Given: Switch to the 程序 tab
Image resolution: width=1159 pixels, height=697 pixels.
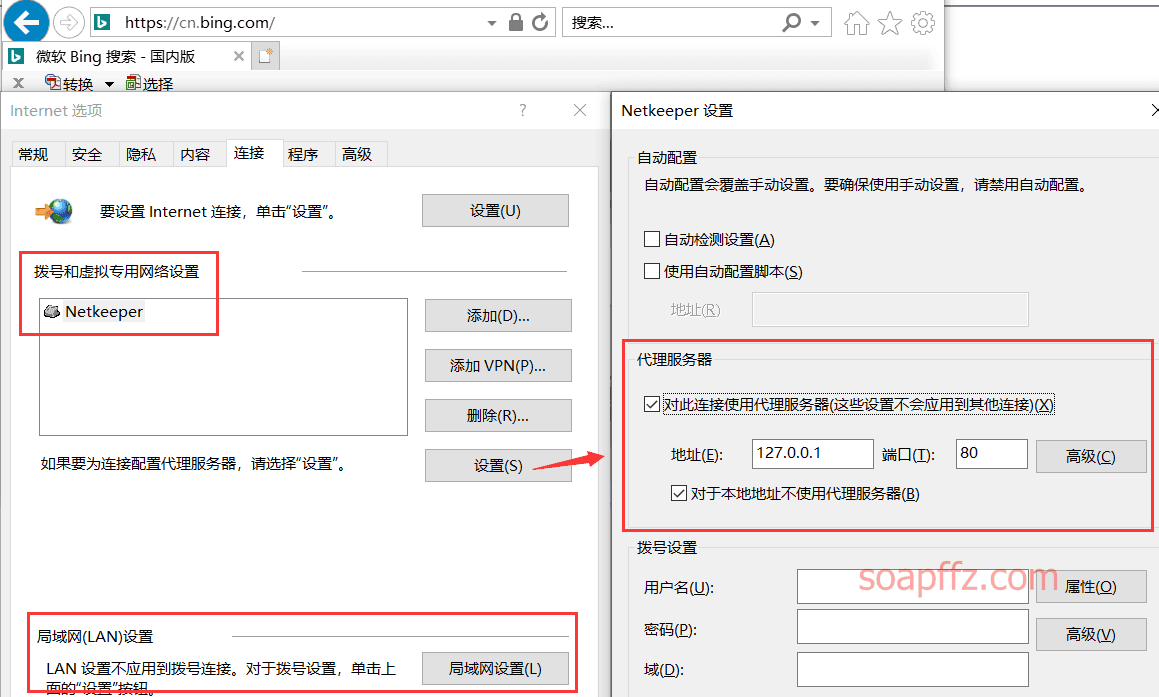Looking at the screenshot, I should tap(303, 154).
